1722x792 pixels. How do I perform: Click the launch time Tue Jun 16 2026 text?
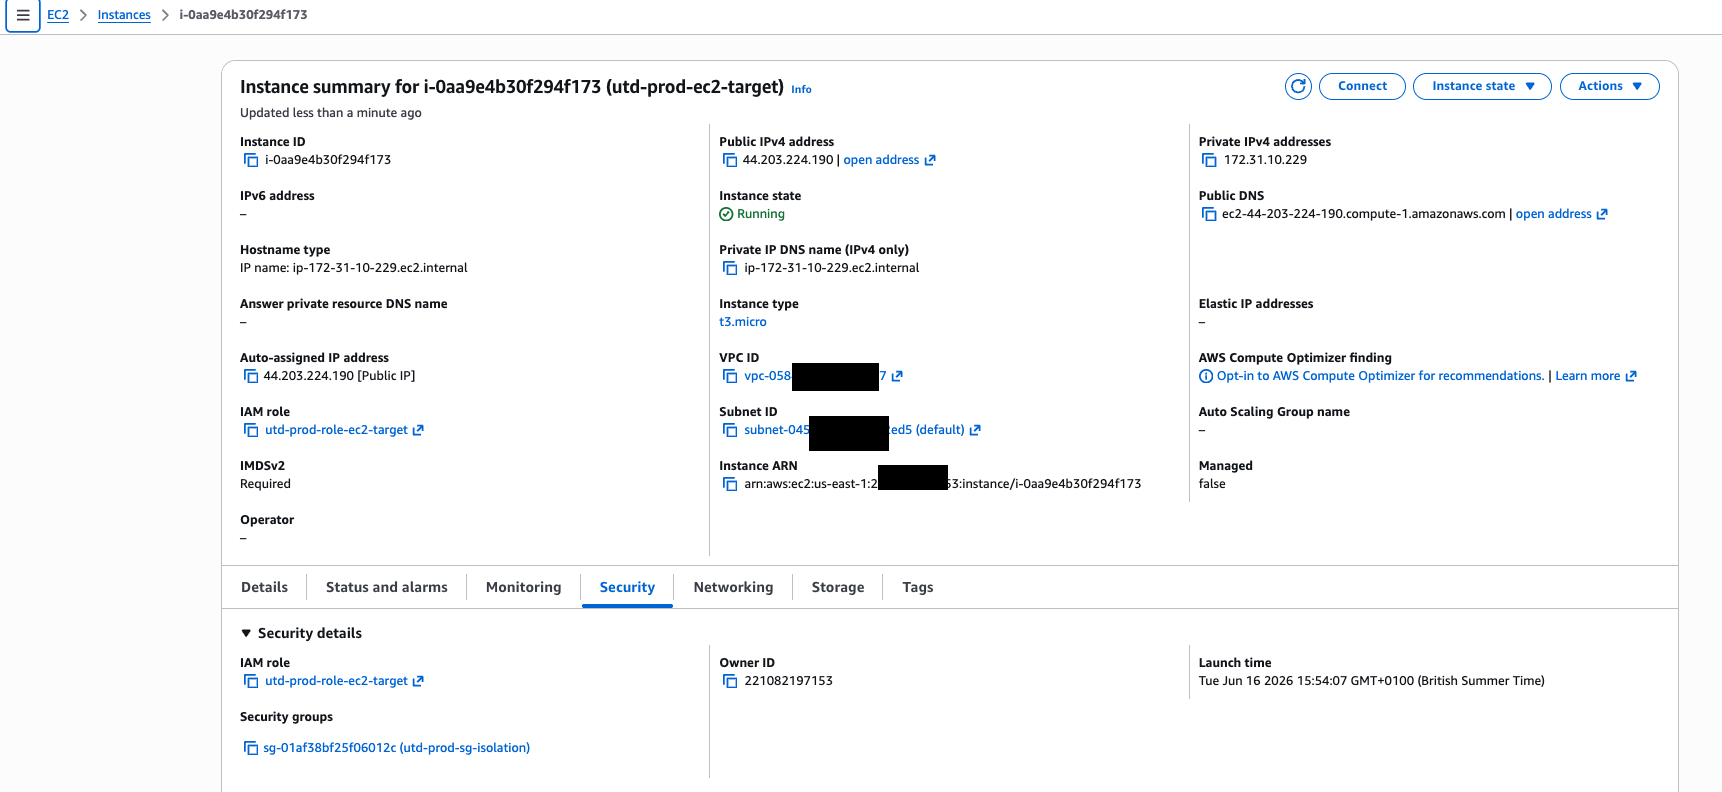(x=1371, y=681)
